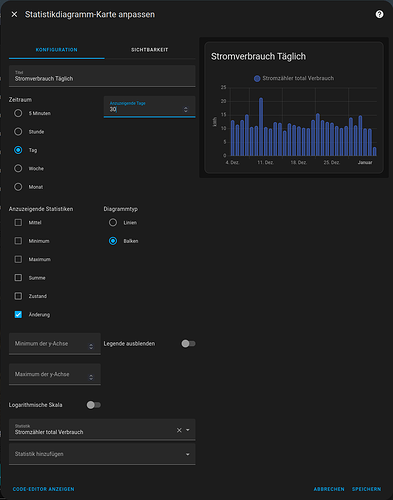Choose the Linien chart type
The image size is (393, 500).
(113, 222)
